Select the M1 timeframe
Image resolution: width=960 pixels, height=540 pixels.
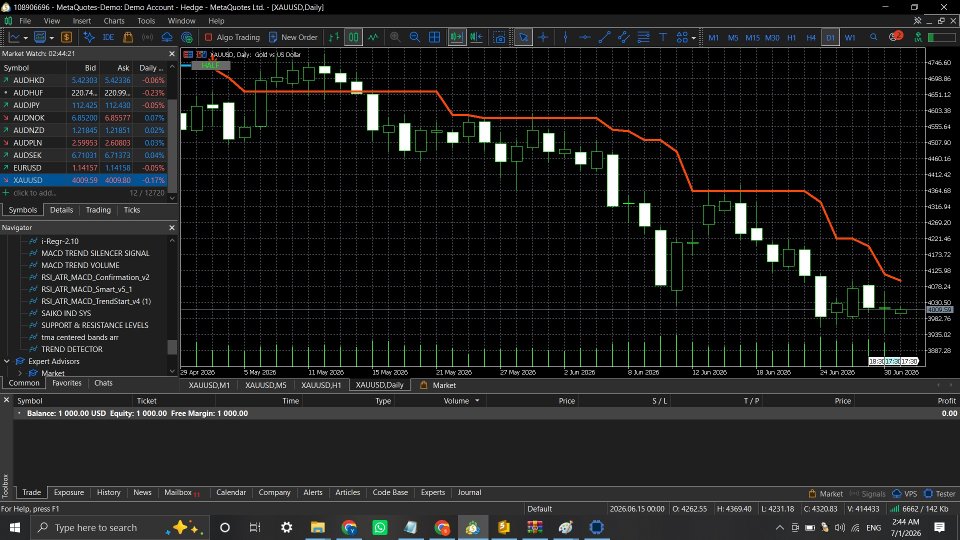[x=713, y=38]
